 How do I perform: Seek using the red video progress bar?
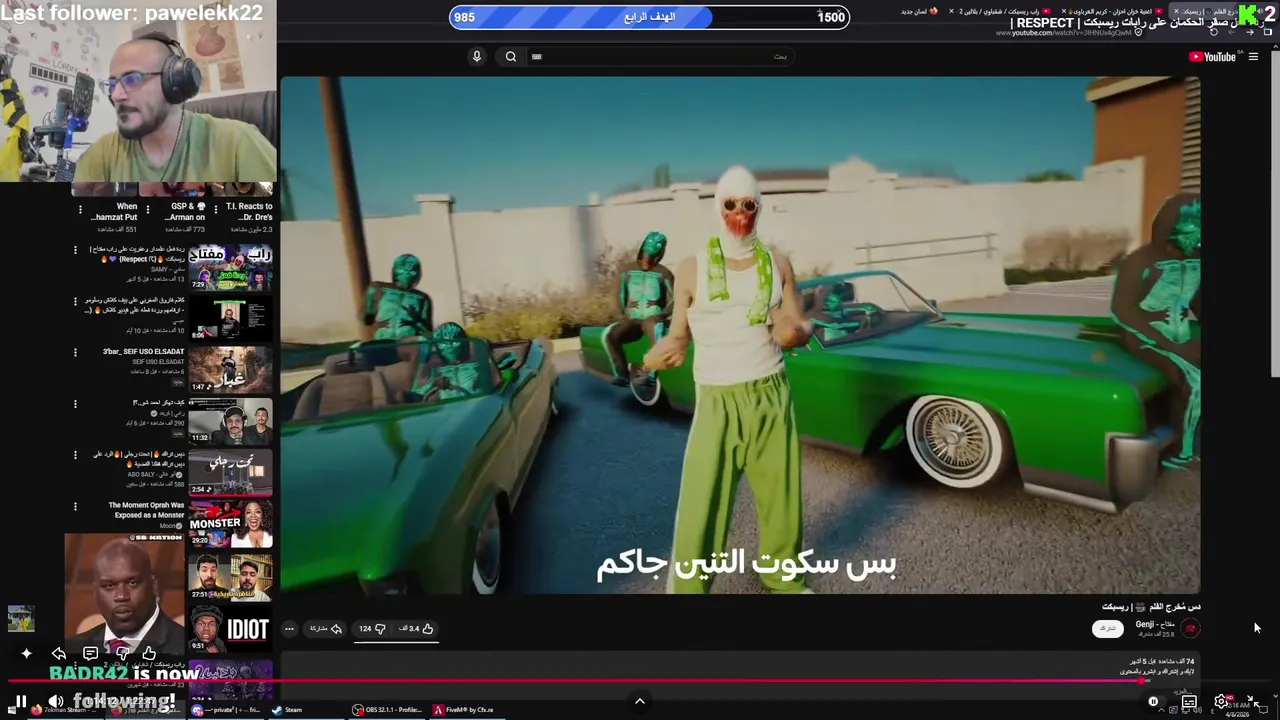[x=640, y=682]
